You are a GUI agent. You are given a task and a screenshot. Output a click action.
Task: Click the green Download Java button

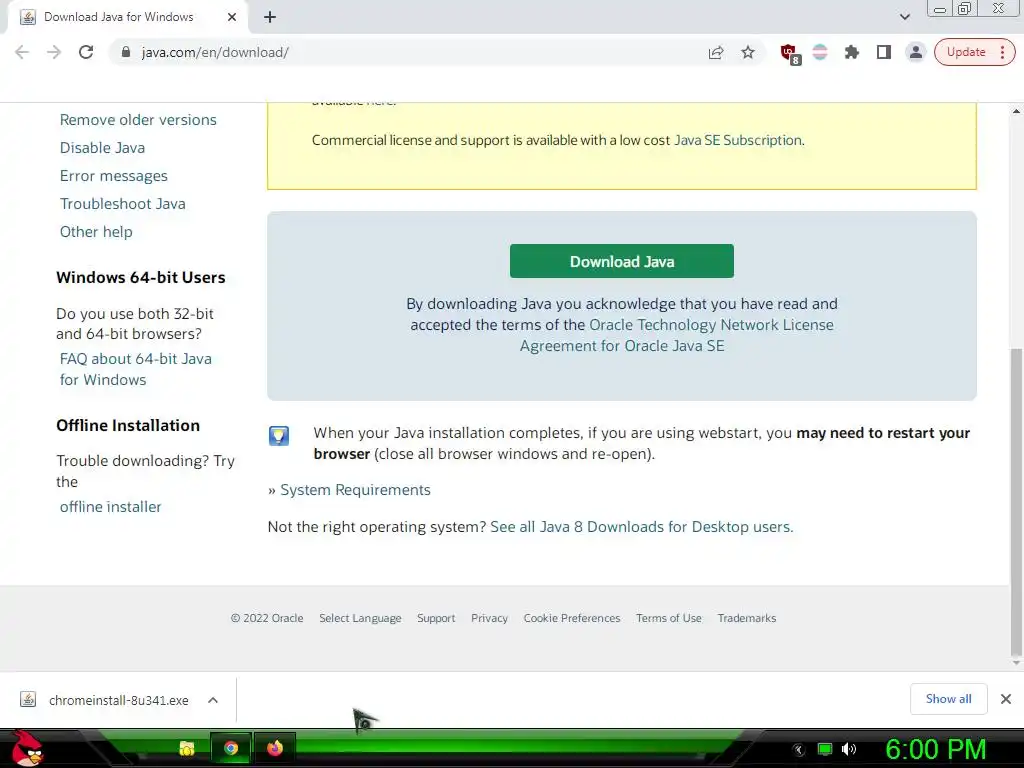click(622, 261)
